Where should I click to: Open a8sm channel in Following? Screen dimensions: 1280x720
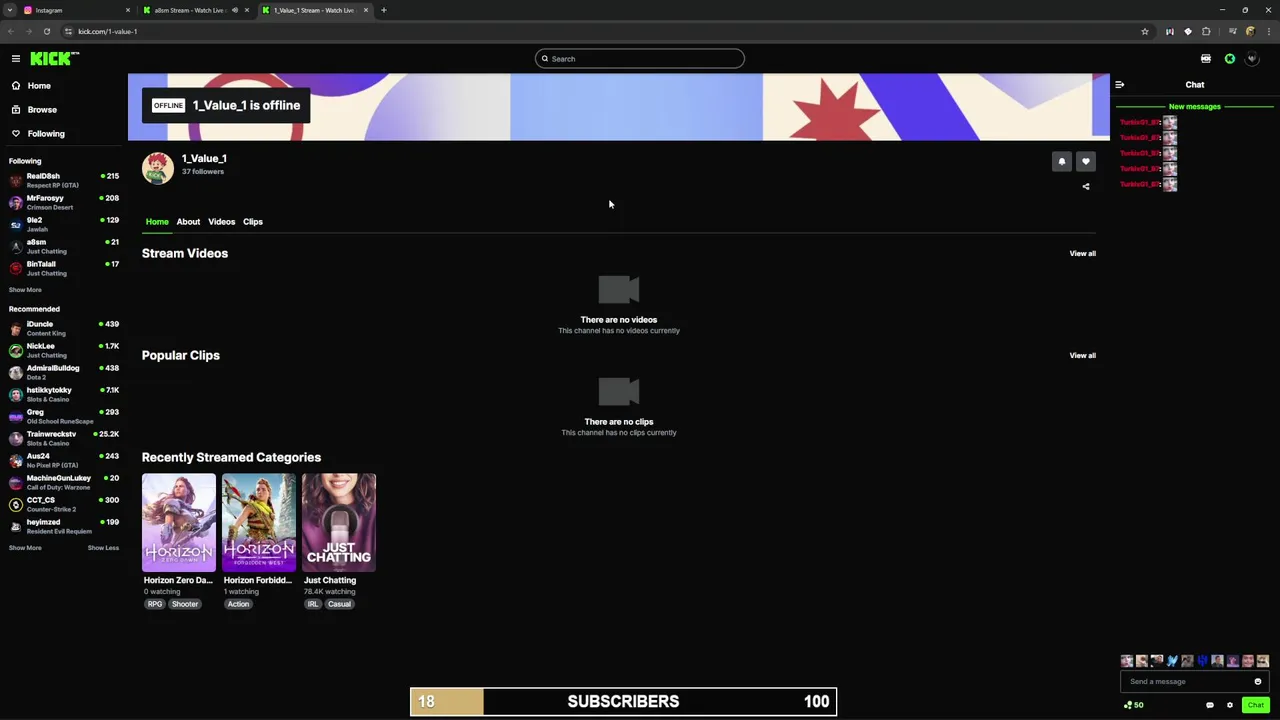pyautogui.click(x=64, y=246)
